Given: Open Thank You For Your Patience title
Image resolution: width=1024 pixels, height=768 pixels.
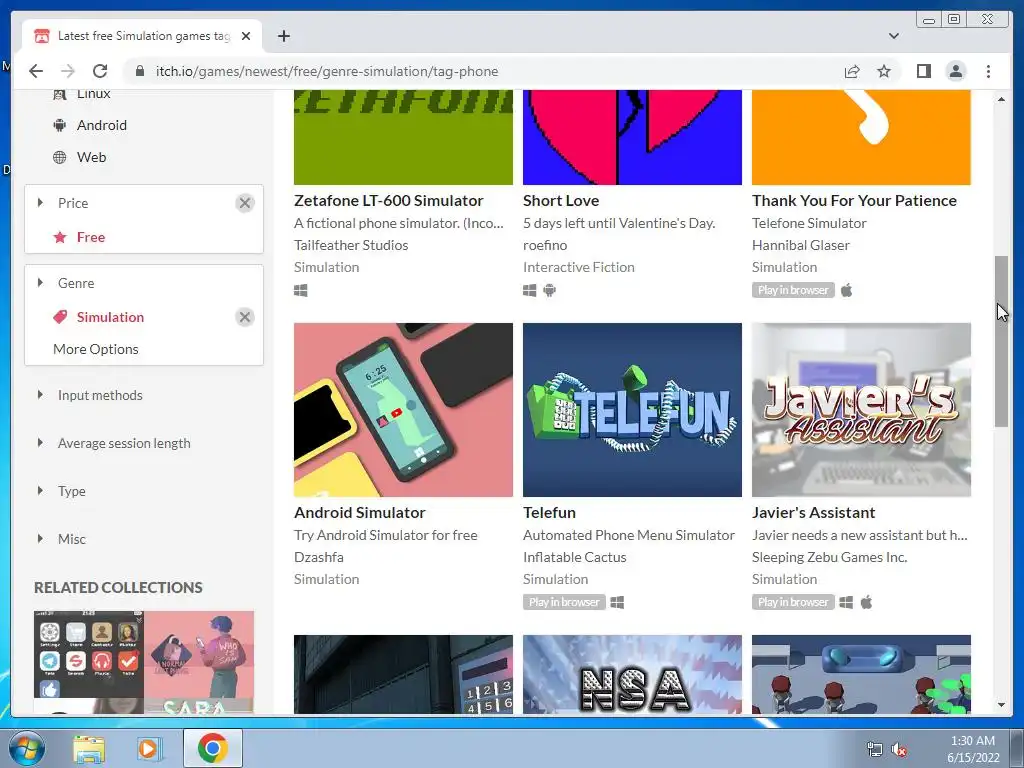Looking at the screenshot, I should 854,200.
